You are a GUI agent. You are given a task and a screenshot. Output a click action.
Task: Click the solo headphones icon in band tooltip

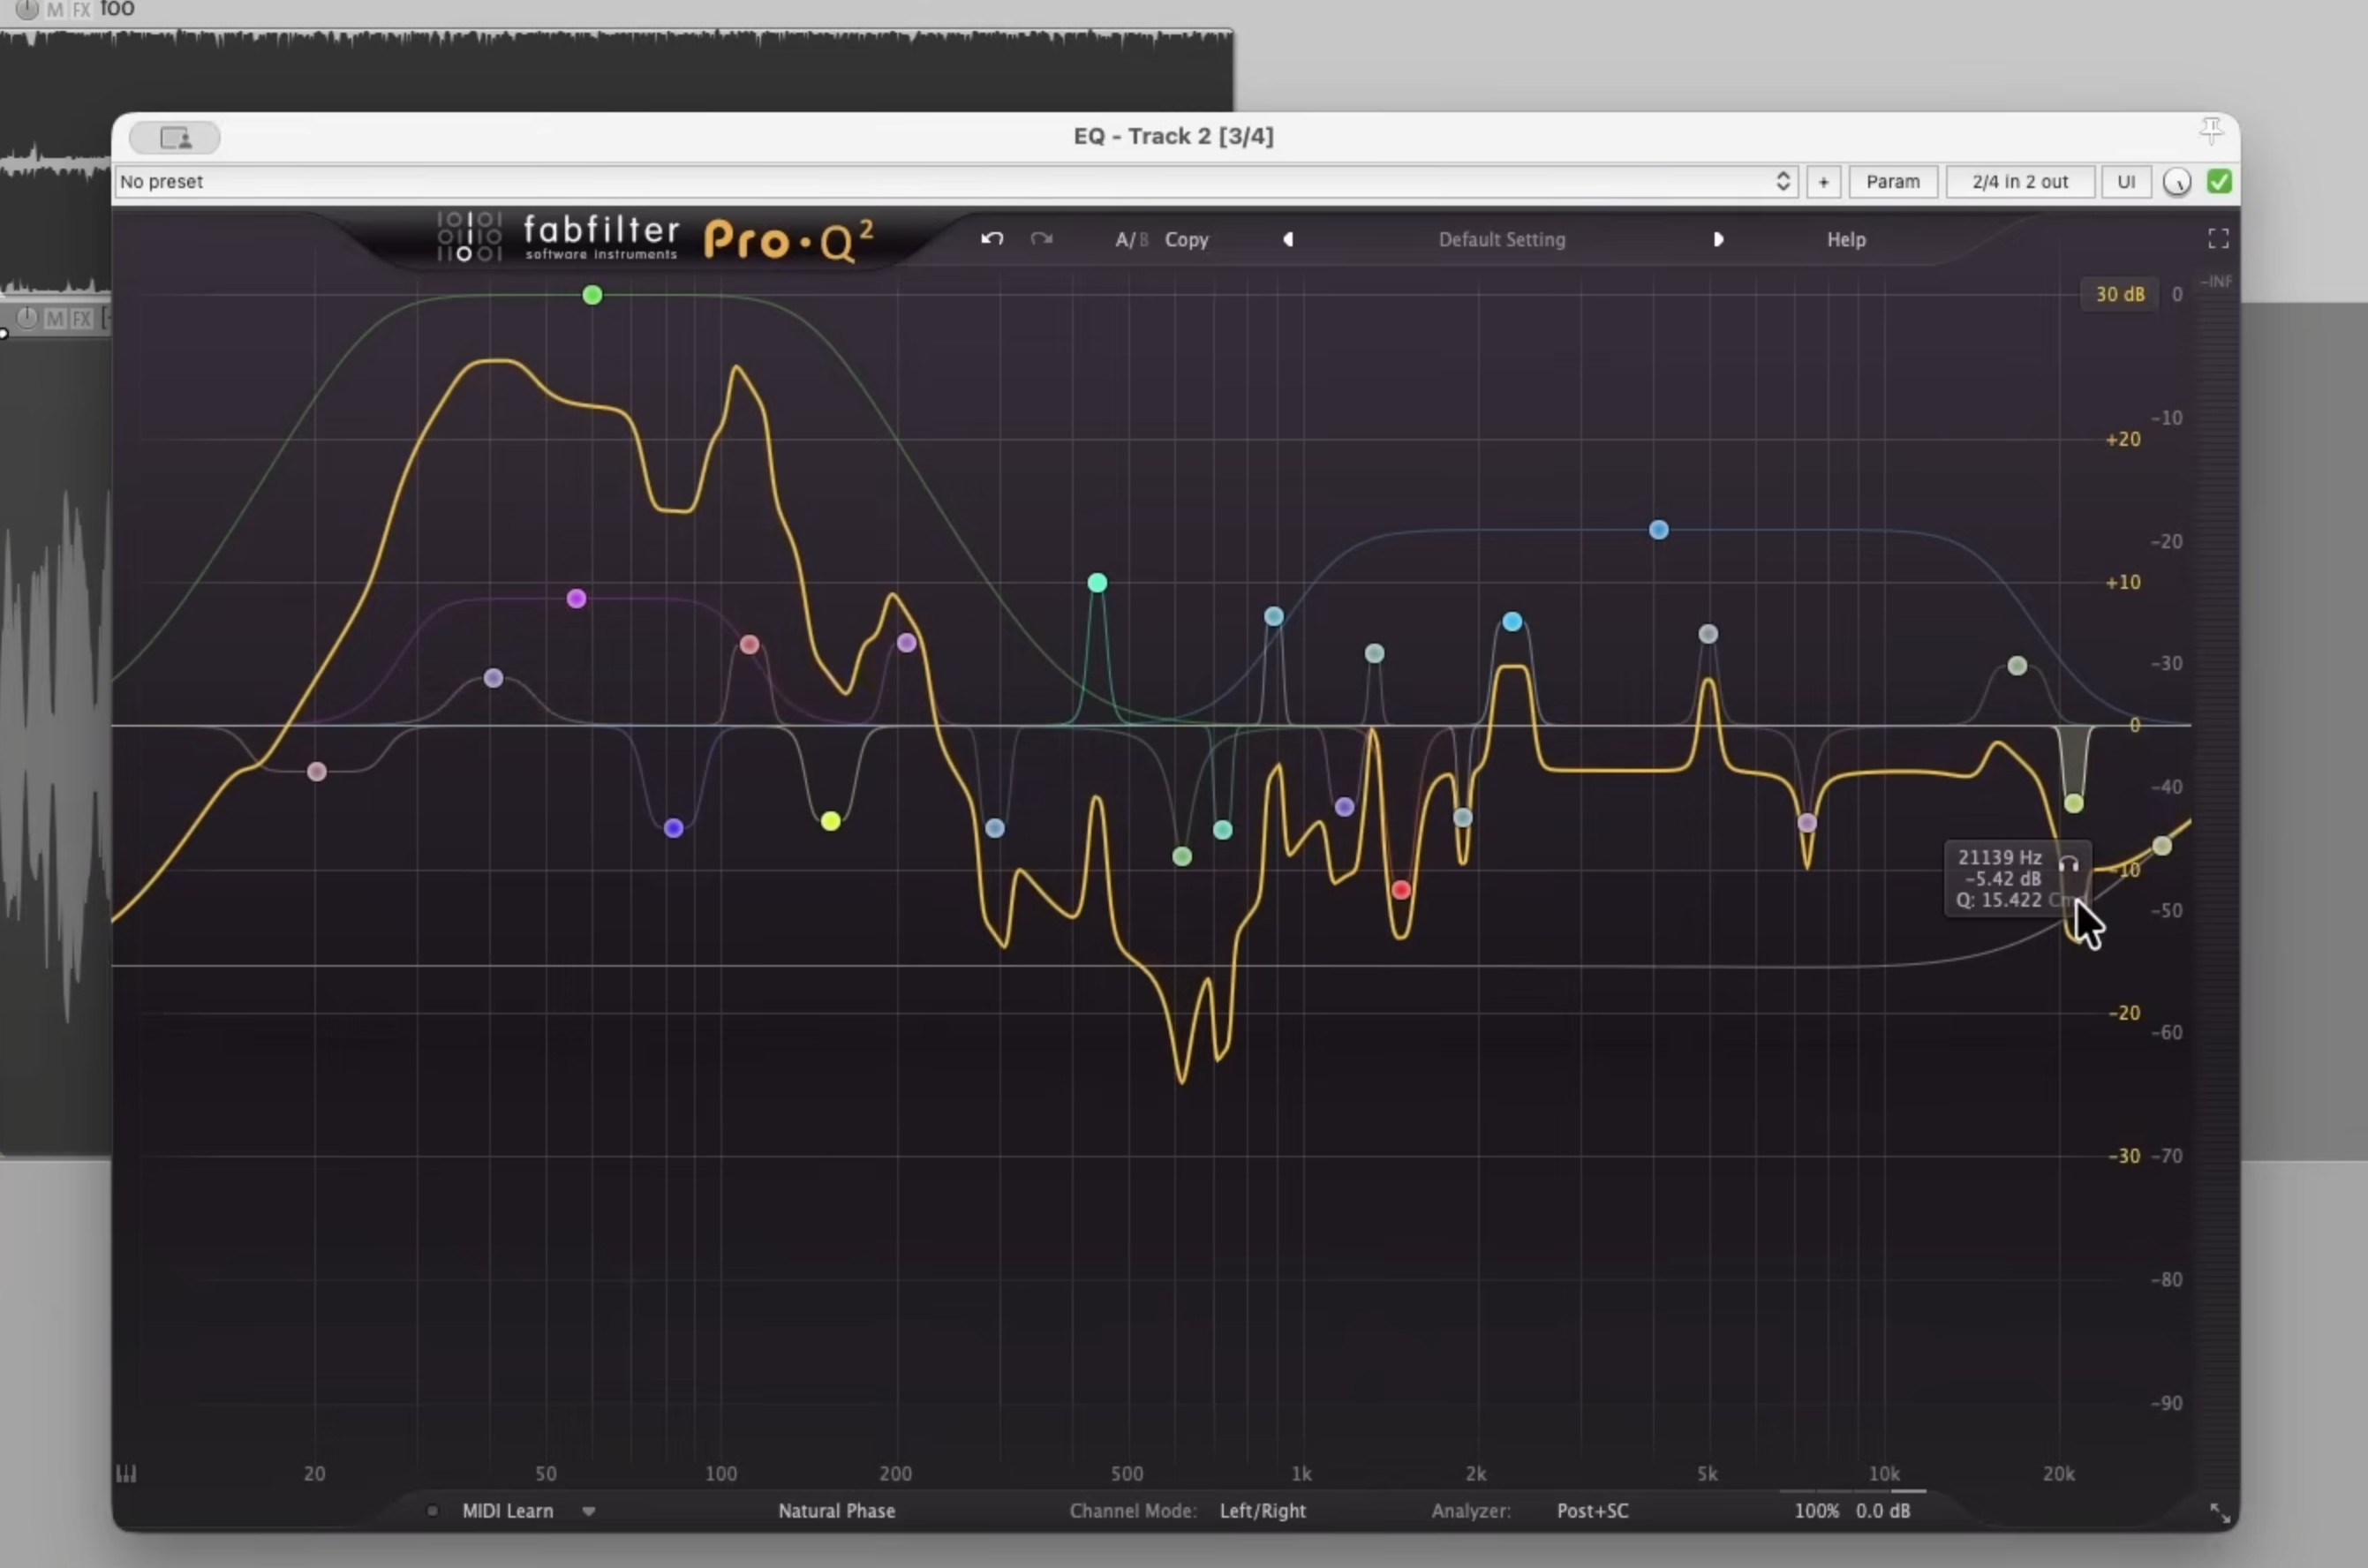point(2068,864)
